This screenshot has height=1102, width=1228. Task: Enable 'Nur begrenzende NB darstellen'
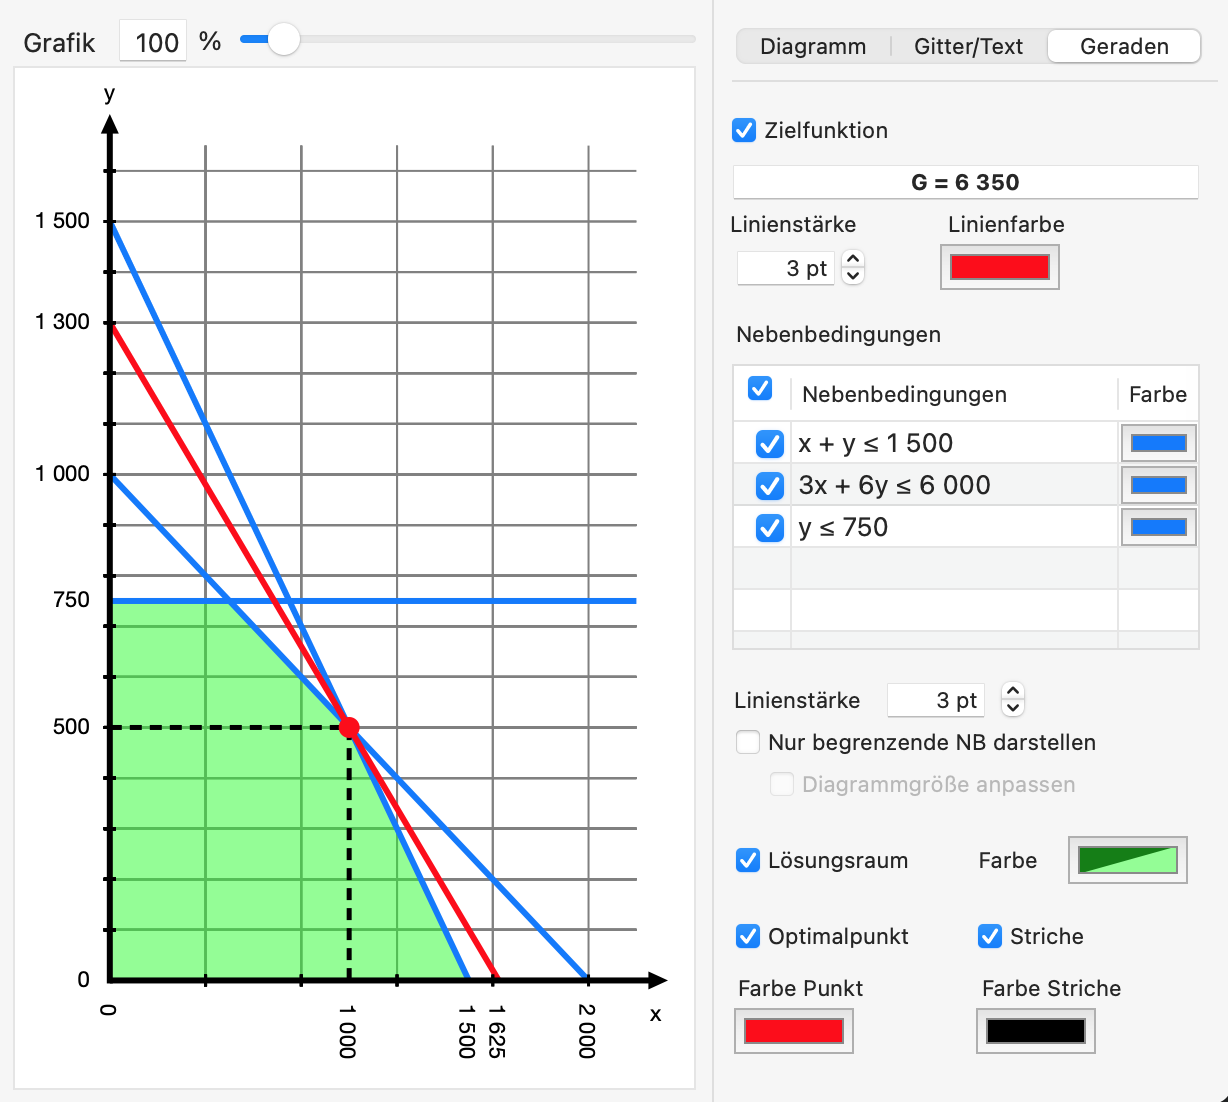click(x=747, y=742)
